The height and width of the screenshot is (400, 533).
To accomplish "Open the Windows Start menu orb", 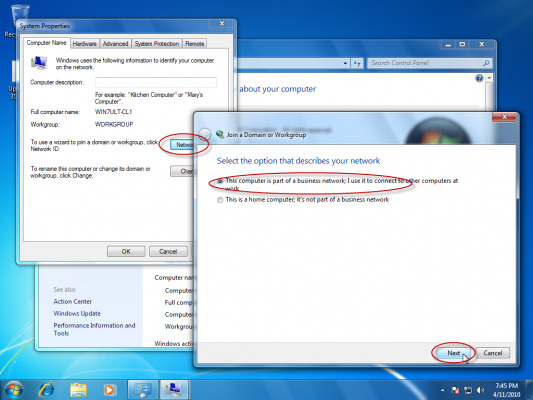I will coord(14,389).
